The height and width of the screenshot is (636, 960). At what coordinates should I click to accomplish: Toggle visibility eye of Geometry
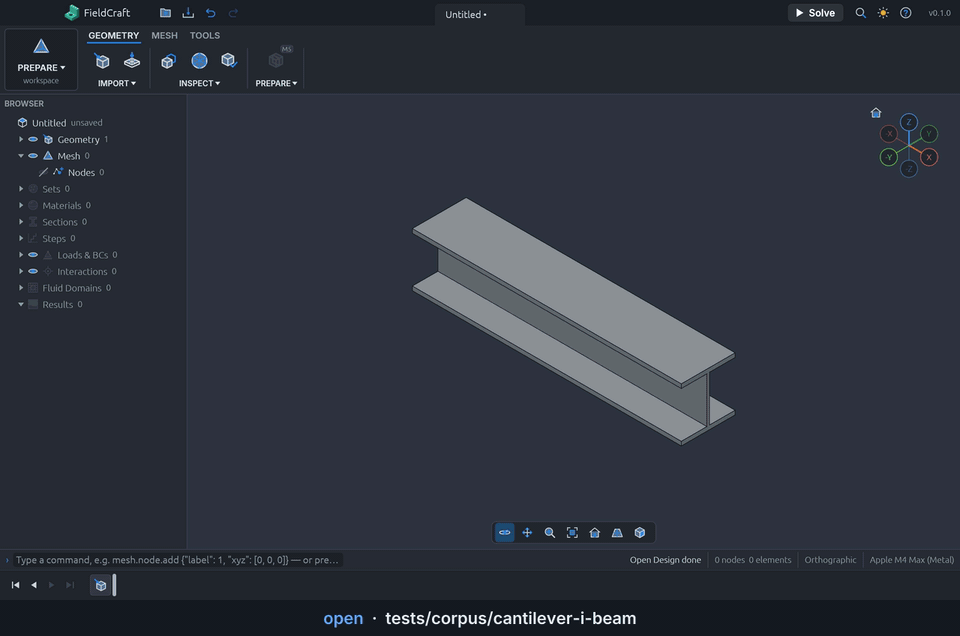point(33,140)
